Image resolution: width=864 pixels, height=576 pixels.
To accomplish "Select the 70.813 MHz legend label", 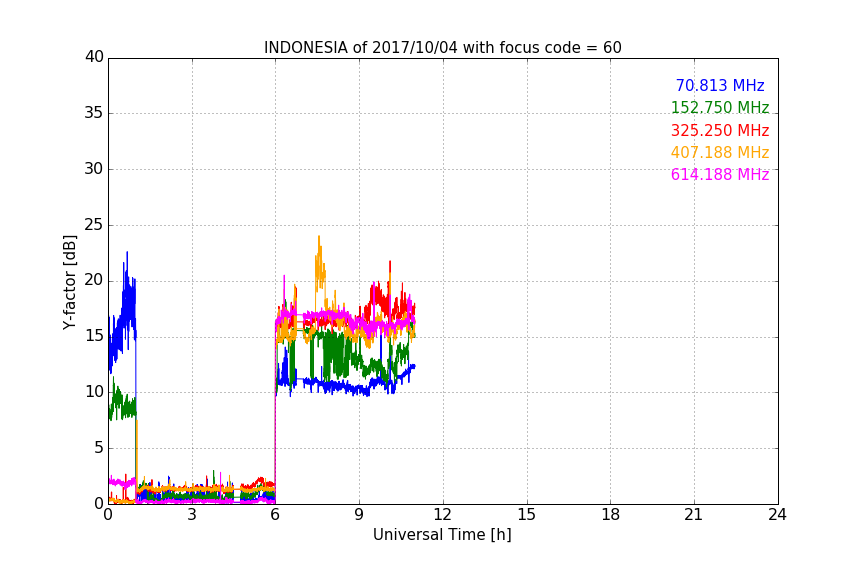I will click(720, 86).
